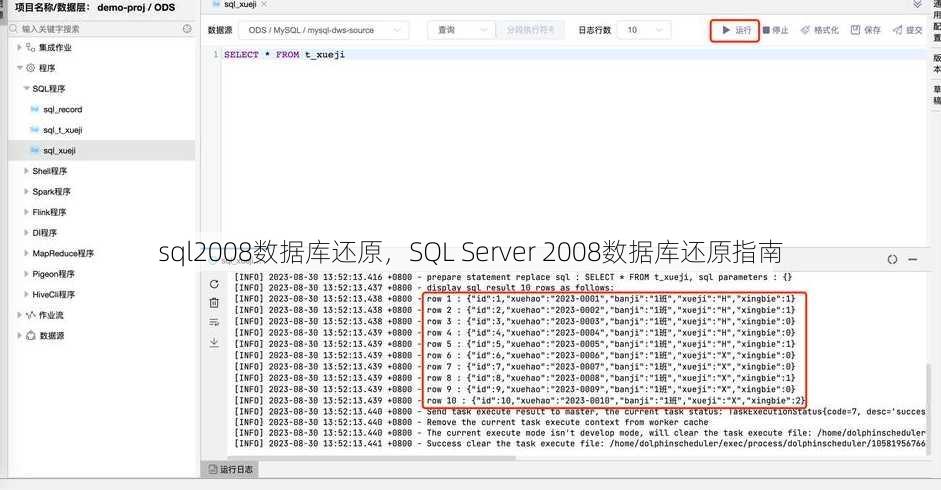This screenshot has height=490, width=941.
Task: Download the log with the download icon
Action: click(214, 342)
